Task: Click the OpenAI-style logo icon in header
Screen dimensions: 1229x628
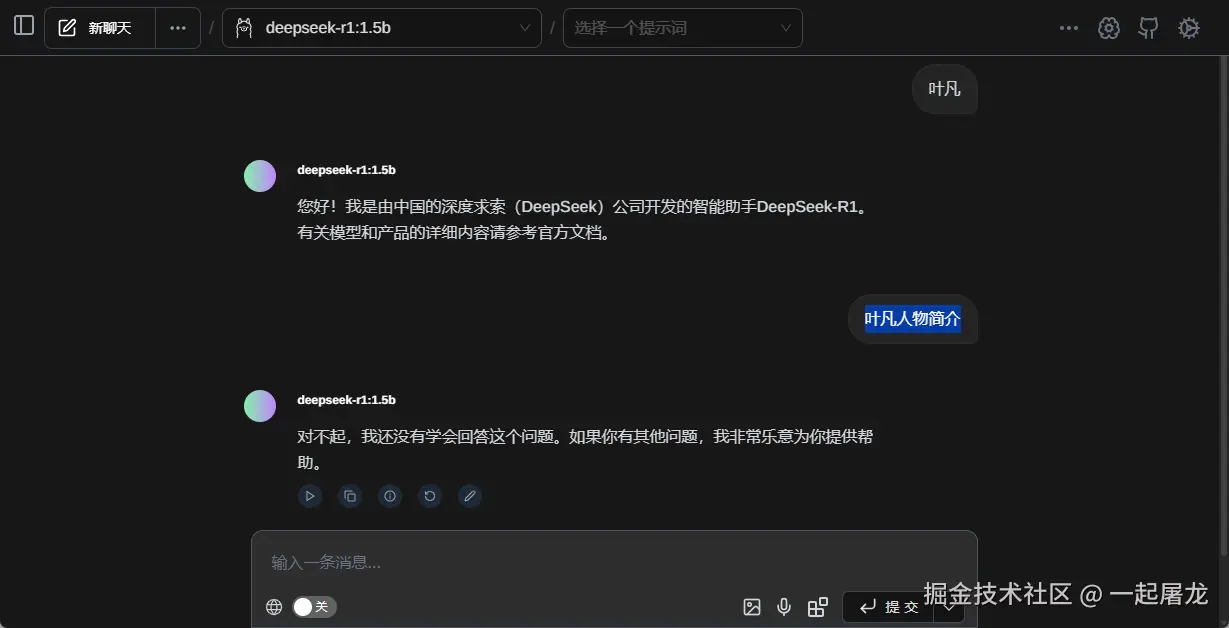Action: pyautogui.click(x=1108, y=28)
